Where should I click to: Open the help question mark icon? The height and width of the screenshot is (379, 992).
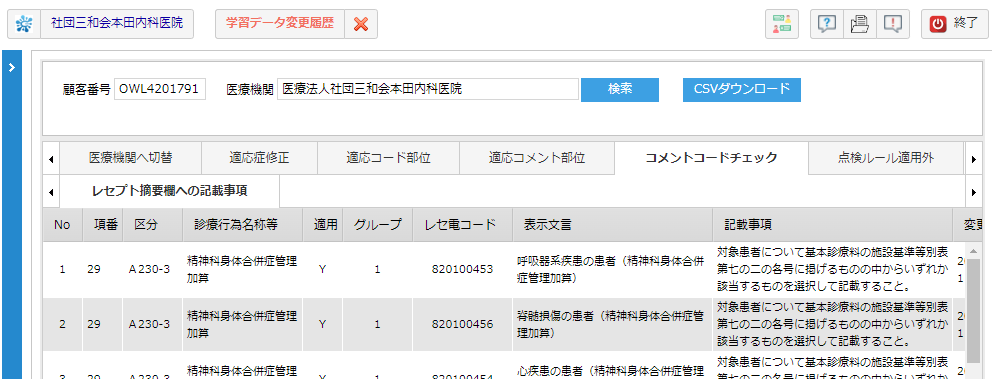click(827, 24)
